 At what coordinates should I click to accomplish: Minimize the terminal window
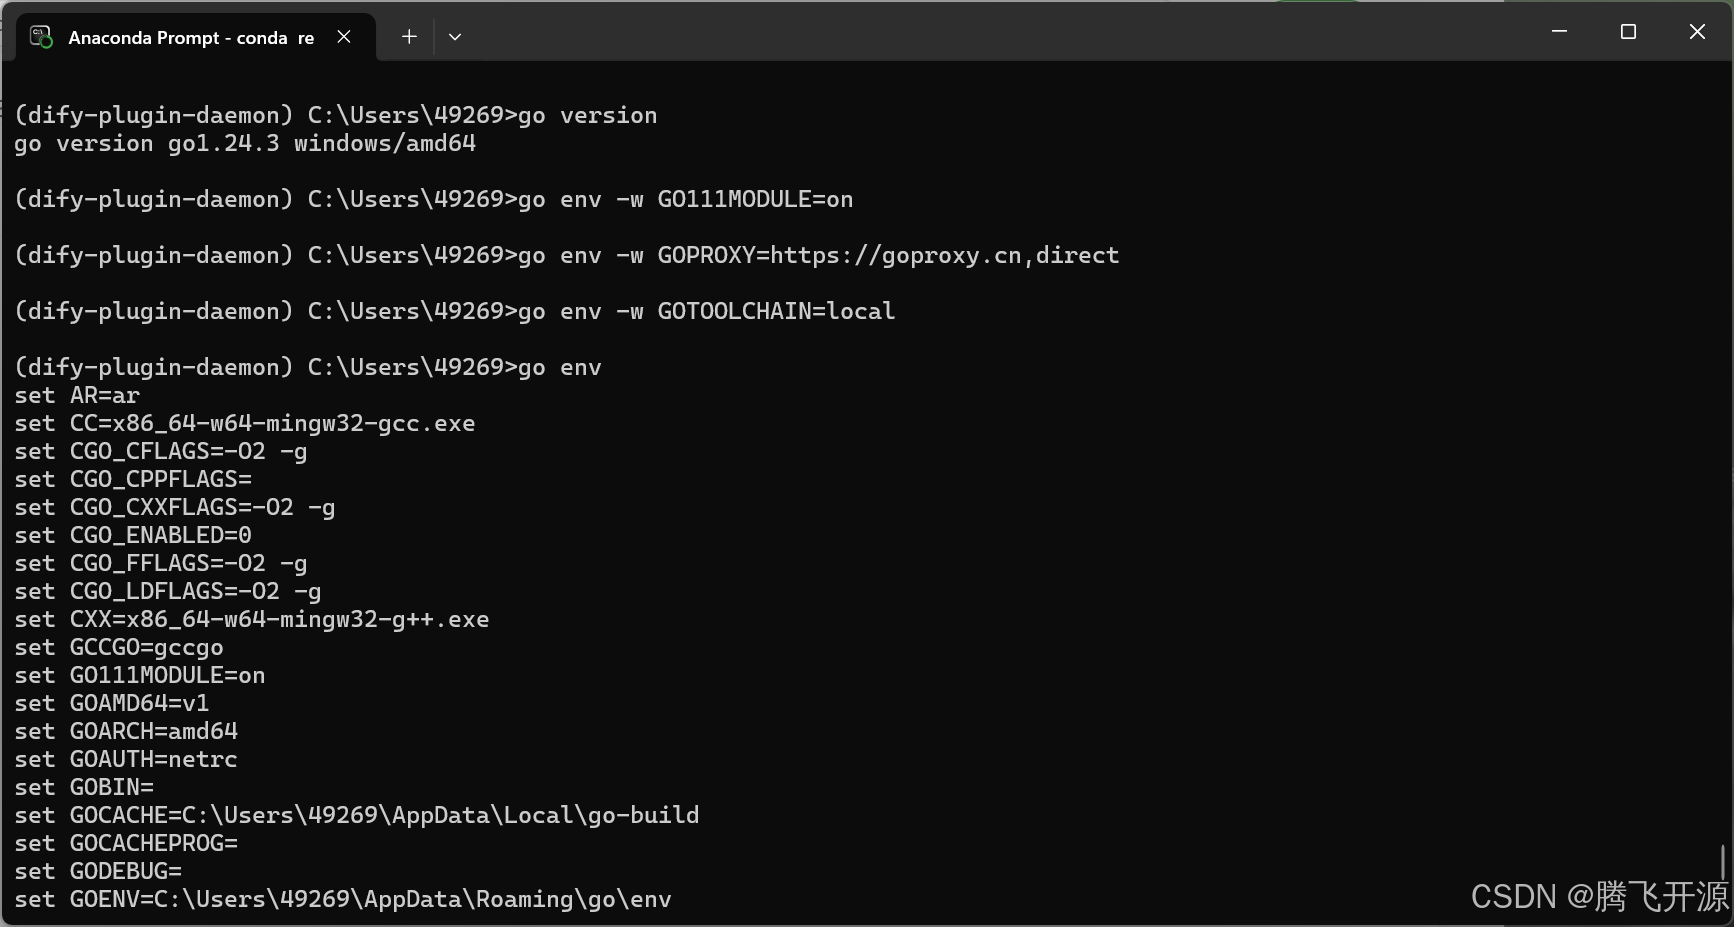pyautogui.click(x=1559, y=31)
